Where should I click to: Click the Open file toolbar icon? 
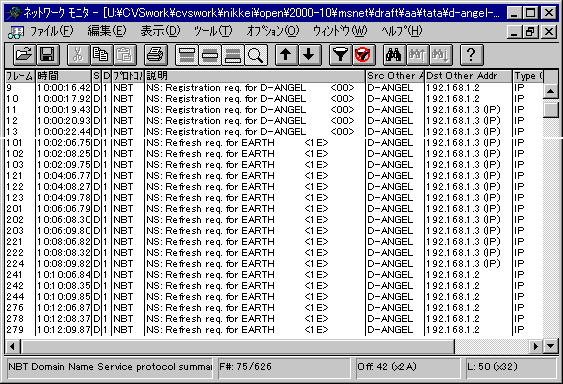tap(24, 55)
